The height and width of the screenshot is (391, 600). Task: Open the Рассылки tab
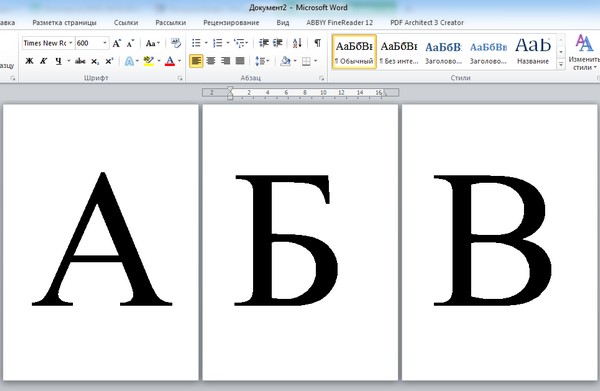click(x=171, y=23)
